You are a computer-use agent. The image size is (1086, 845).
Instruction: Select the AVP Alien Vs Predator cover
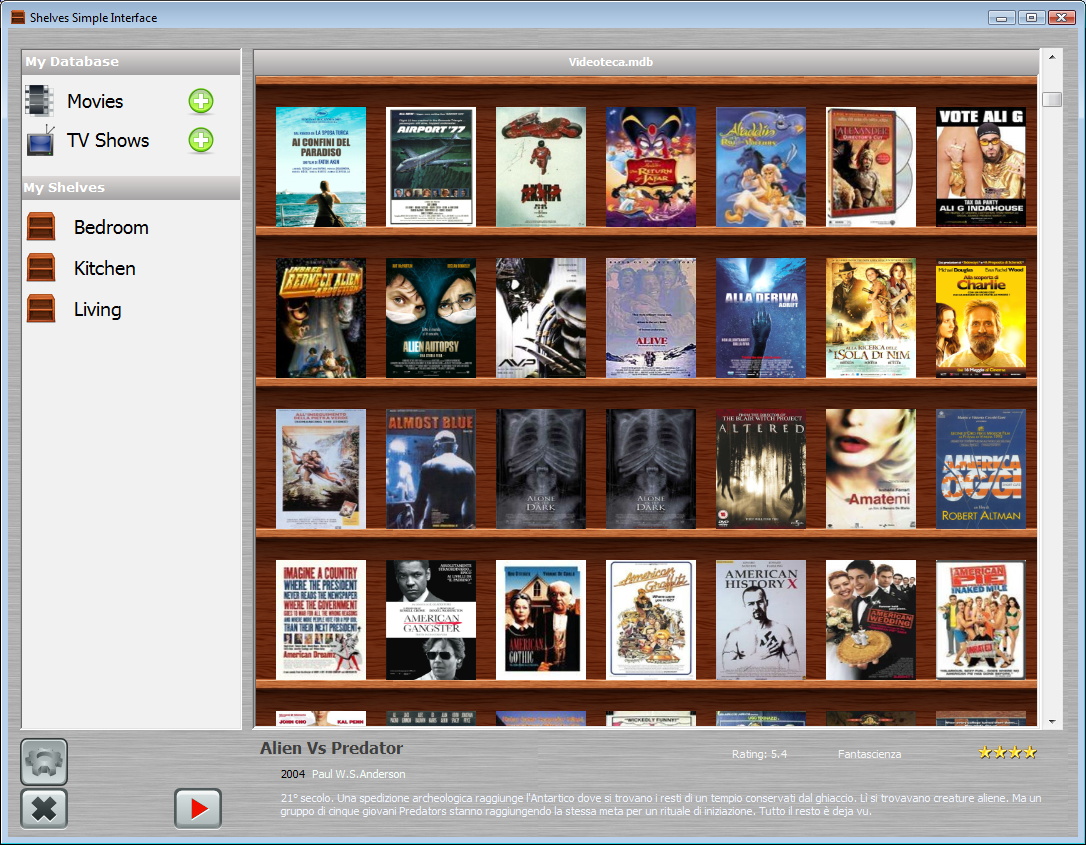pyautogui.click(x=541, y=318)
